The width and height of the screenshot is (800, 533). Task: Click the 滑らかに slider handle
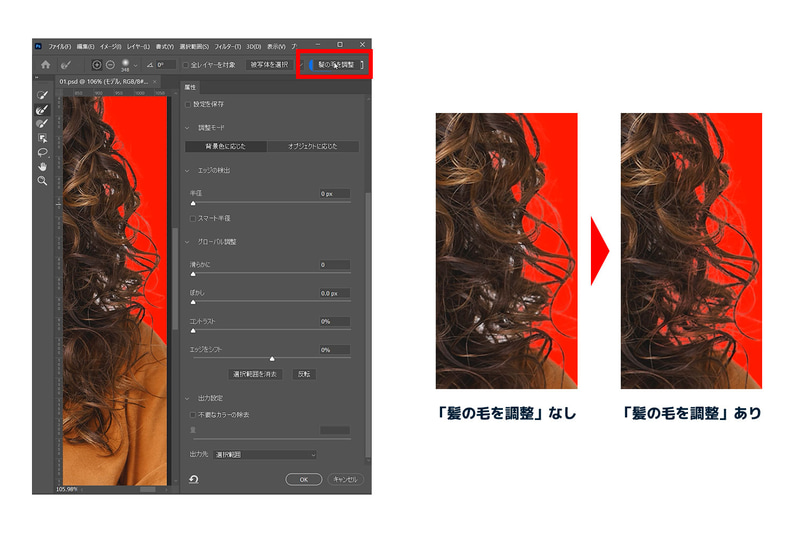[193, 274]
